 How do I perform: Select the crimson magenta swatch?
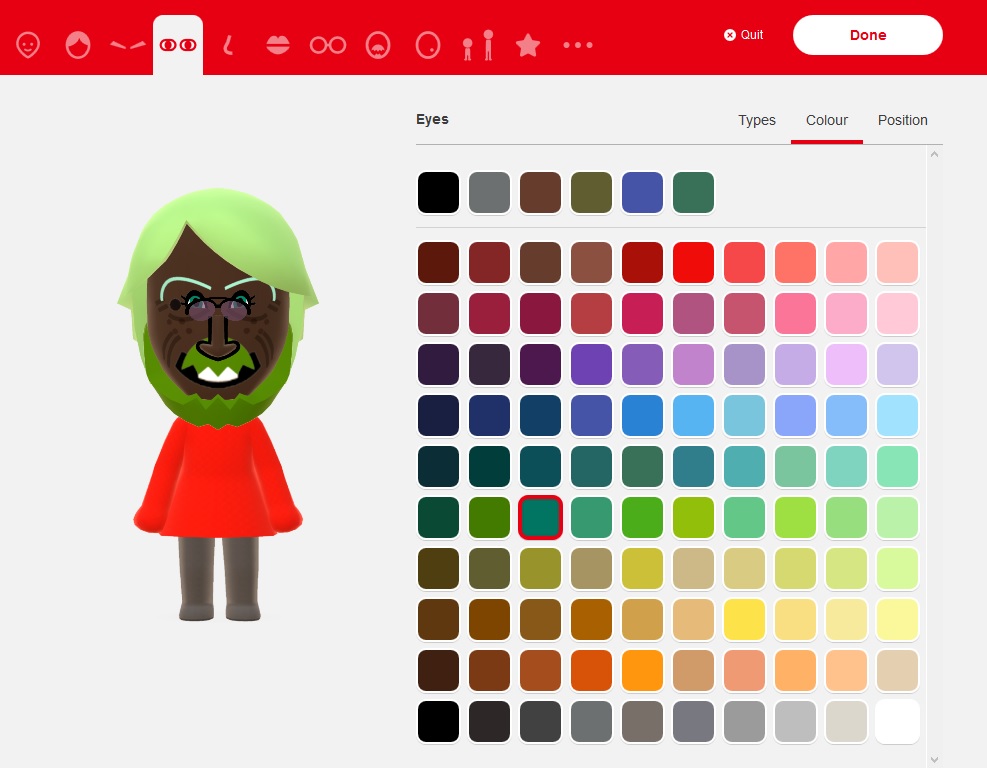coord(642,313)
